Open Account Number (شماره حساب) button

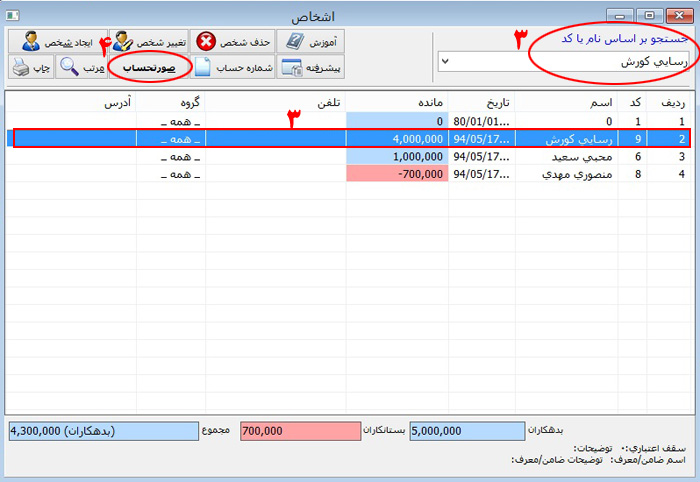coord(229,67)
